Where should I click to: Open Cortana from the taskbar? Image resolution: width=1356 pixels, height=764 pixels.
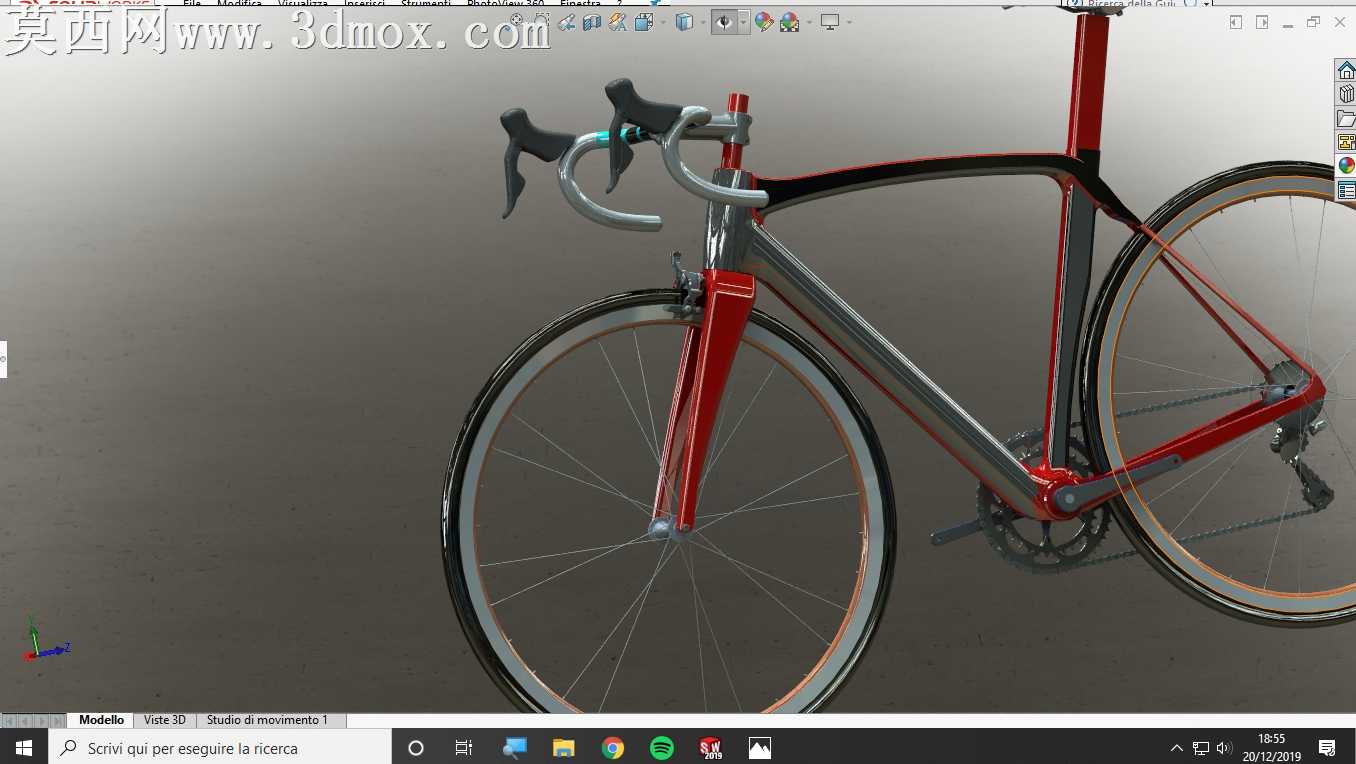416,748
